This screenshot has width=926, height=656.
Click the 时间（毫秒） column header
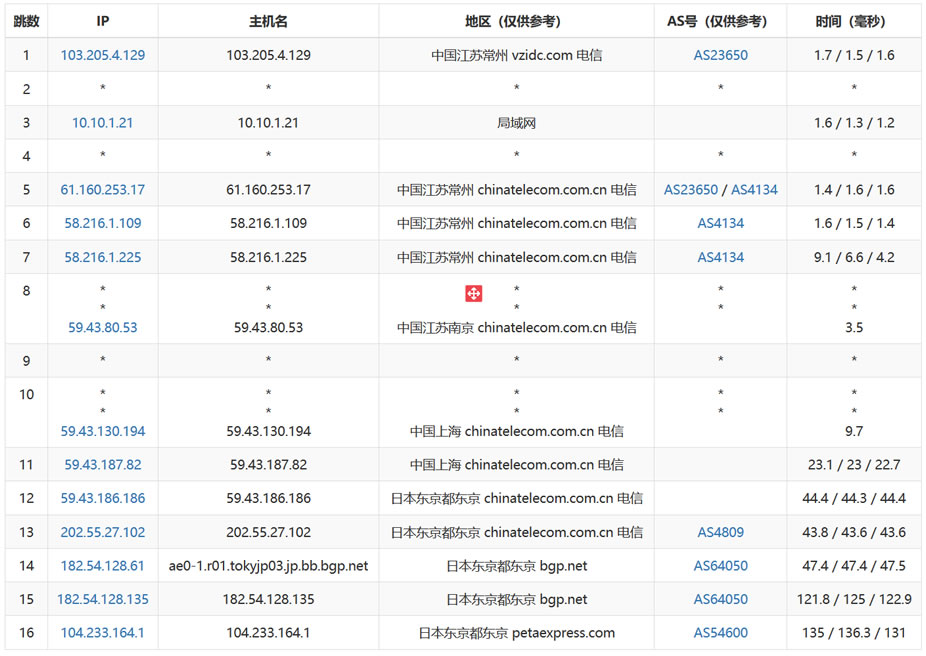854,21
